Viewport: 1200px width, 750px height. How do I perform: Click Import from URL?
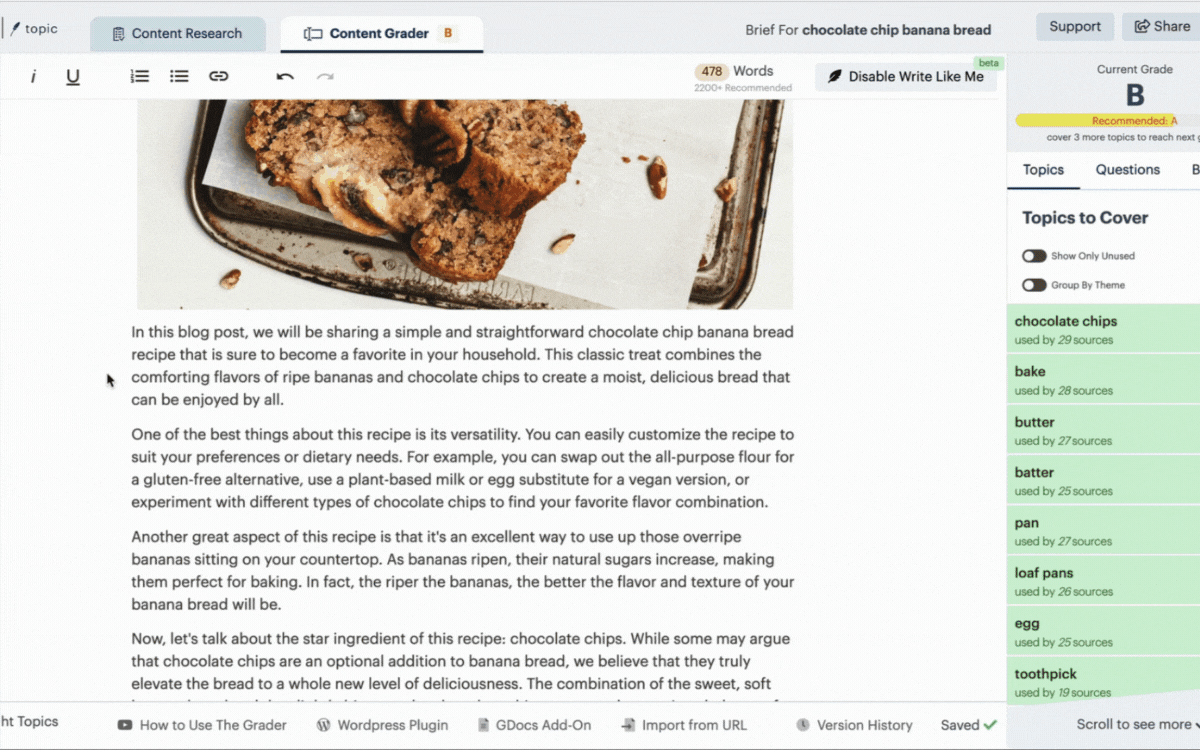(x=684, y=725)
